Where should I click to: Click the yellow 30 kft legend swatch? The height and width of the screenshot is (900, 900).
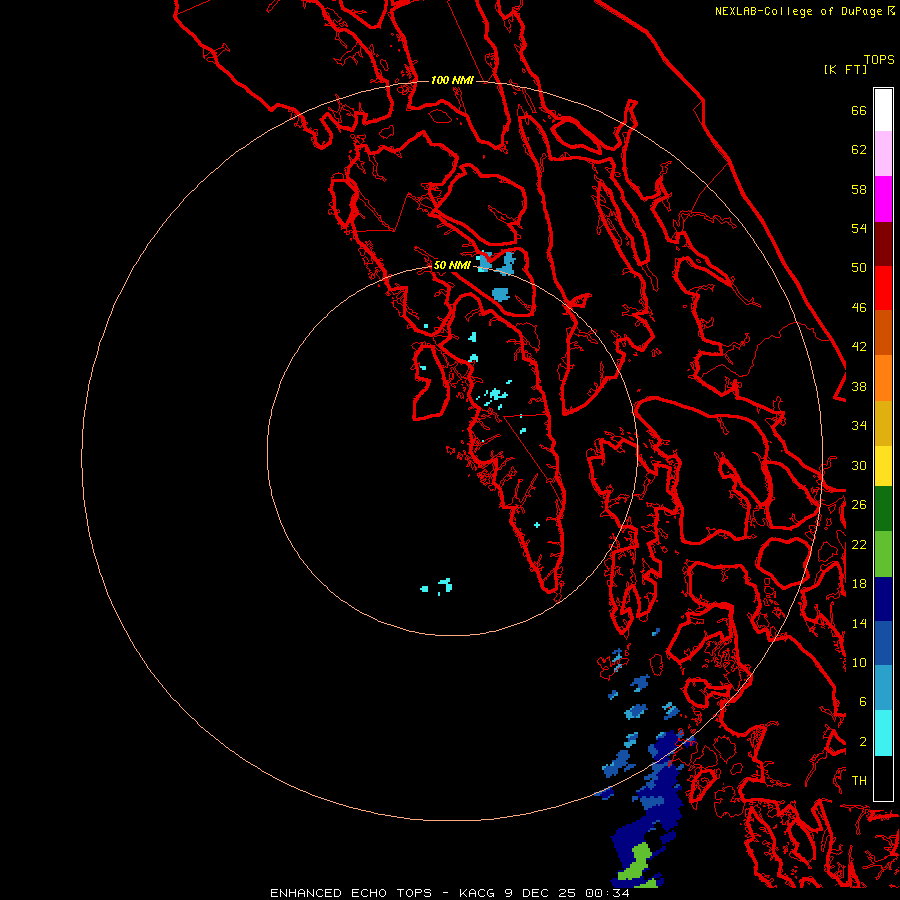(x=883, y=466)
